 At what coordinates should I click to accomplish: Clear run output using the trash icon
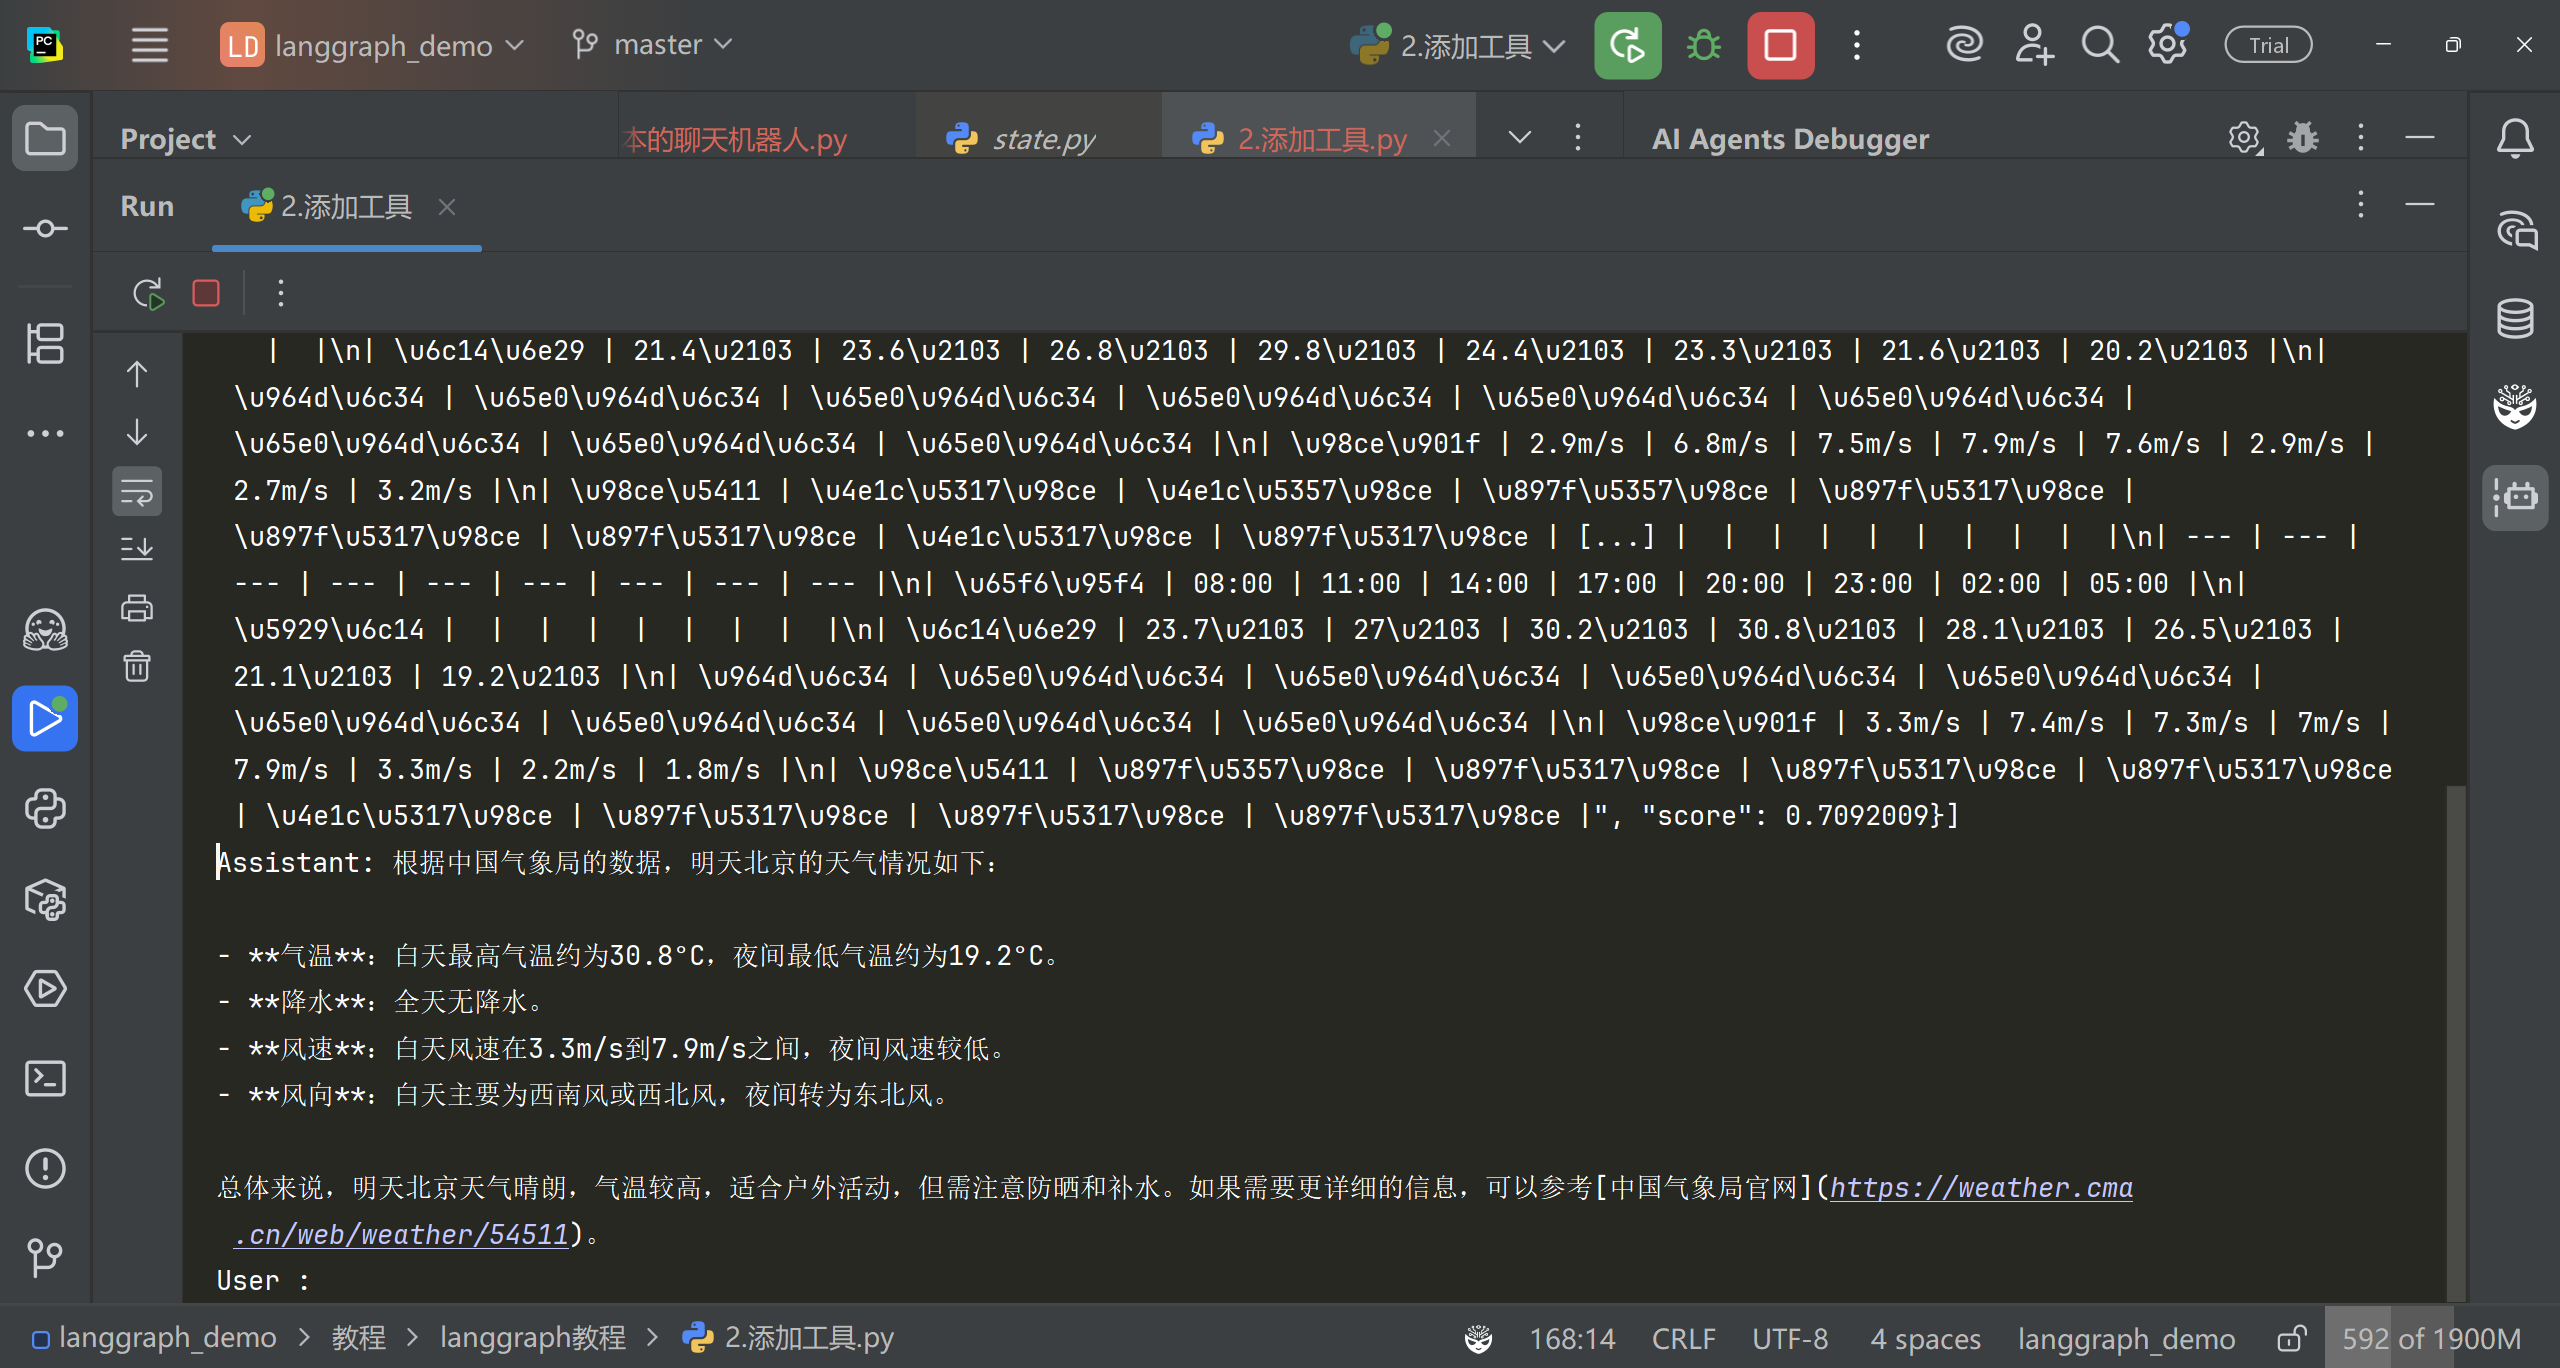pos(137,666)
